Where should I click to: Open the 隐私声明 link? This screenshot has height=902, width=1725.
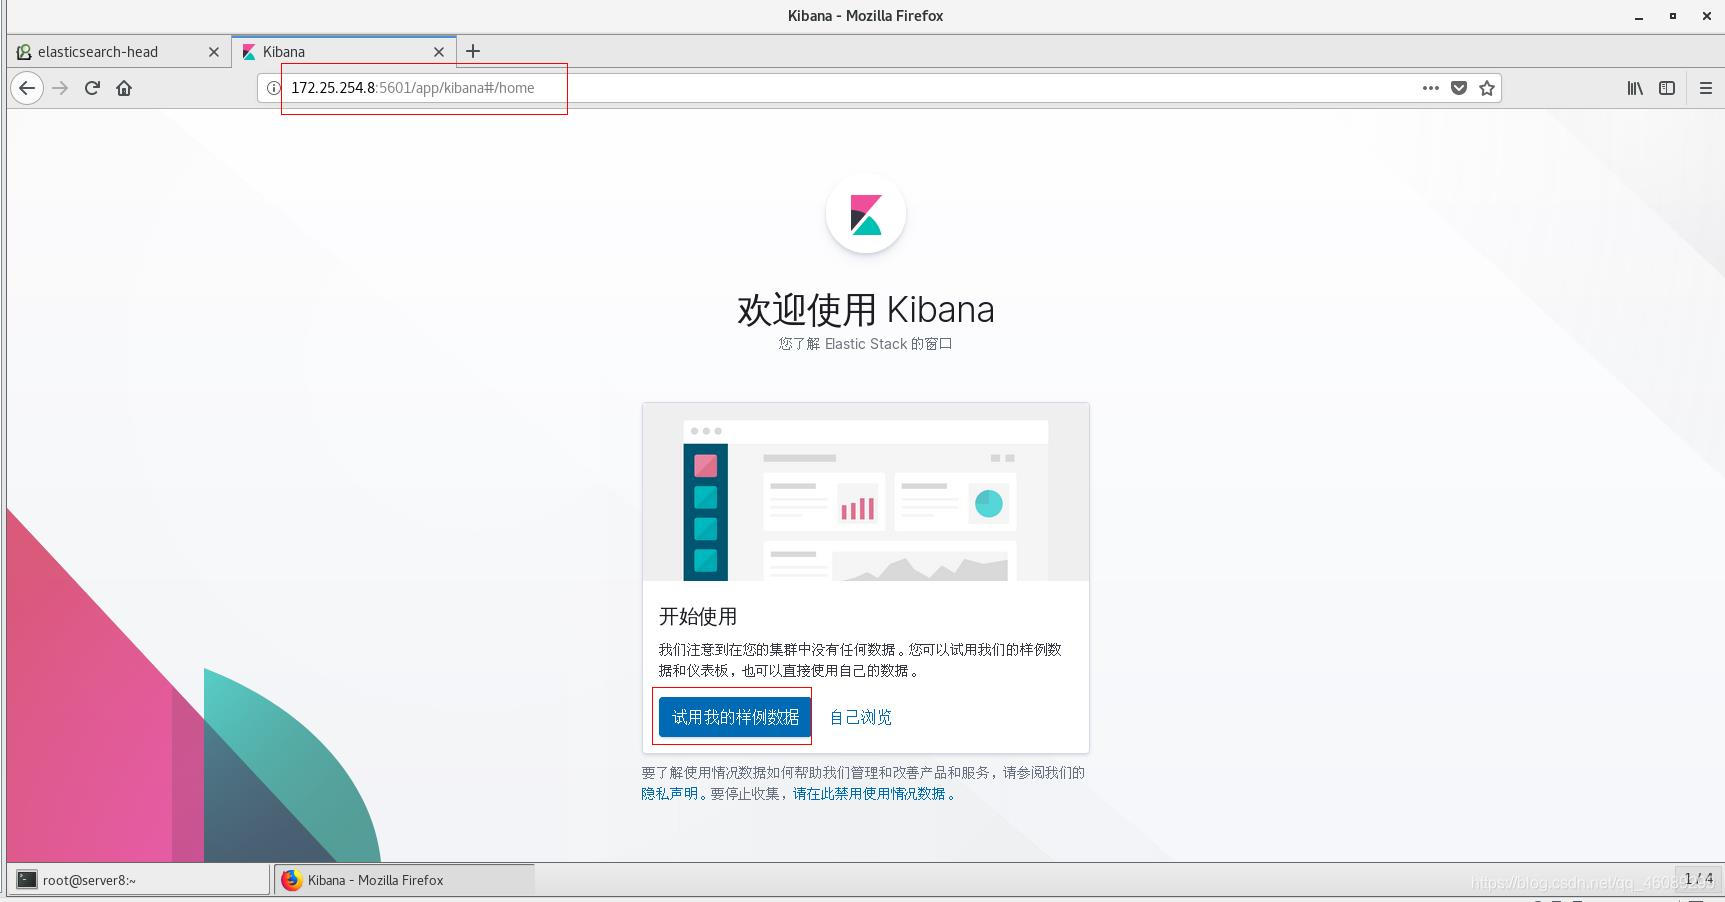[670, 793]
